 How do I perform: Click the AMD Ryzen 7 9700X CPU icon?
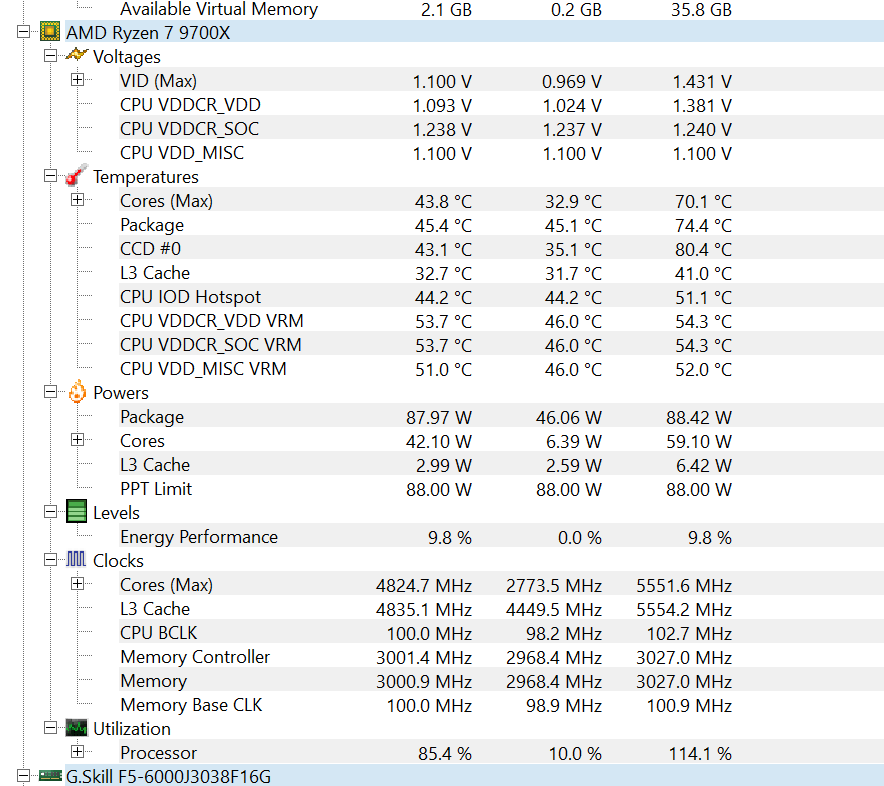coord(50,32)
